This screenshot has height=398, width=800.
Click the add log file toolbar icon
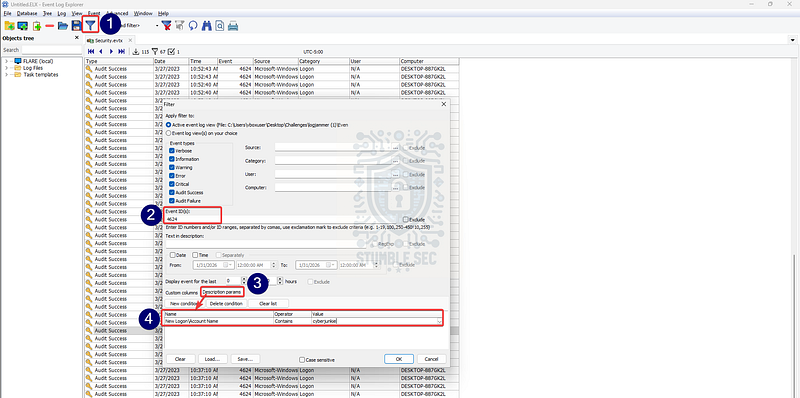click(x=37, y=26)
